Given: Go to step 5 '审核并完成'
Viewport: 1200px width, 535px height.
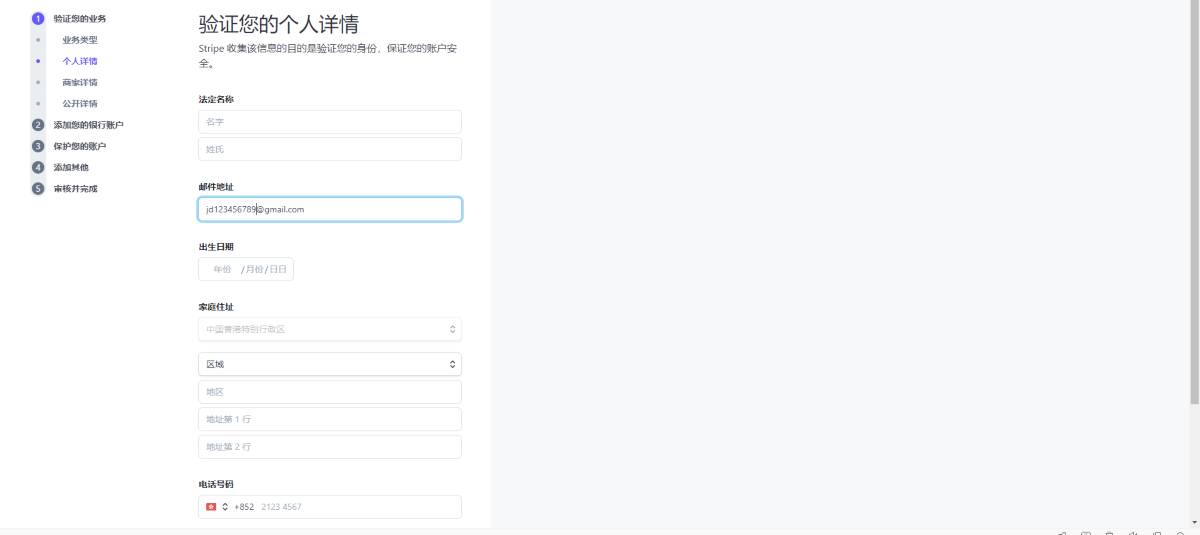Looking at the screenshot, I should (76, 188).
